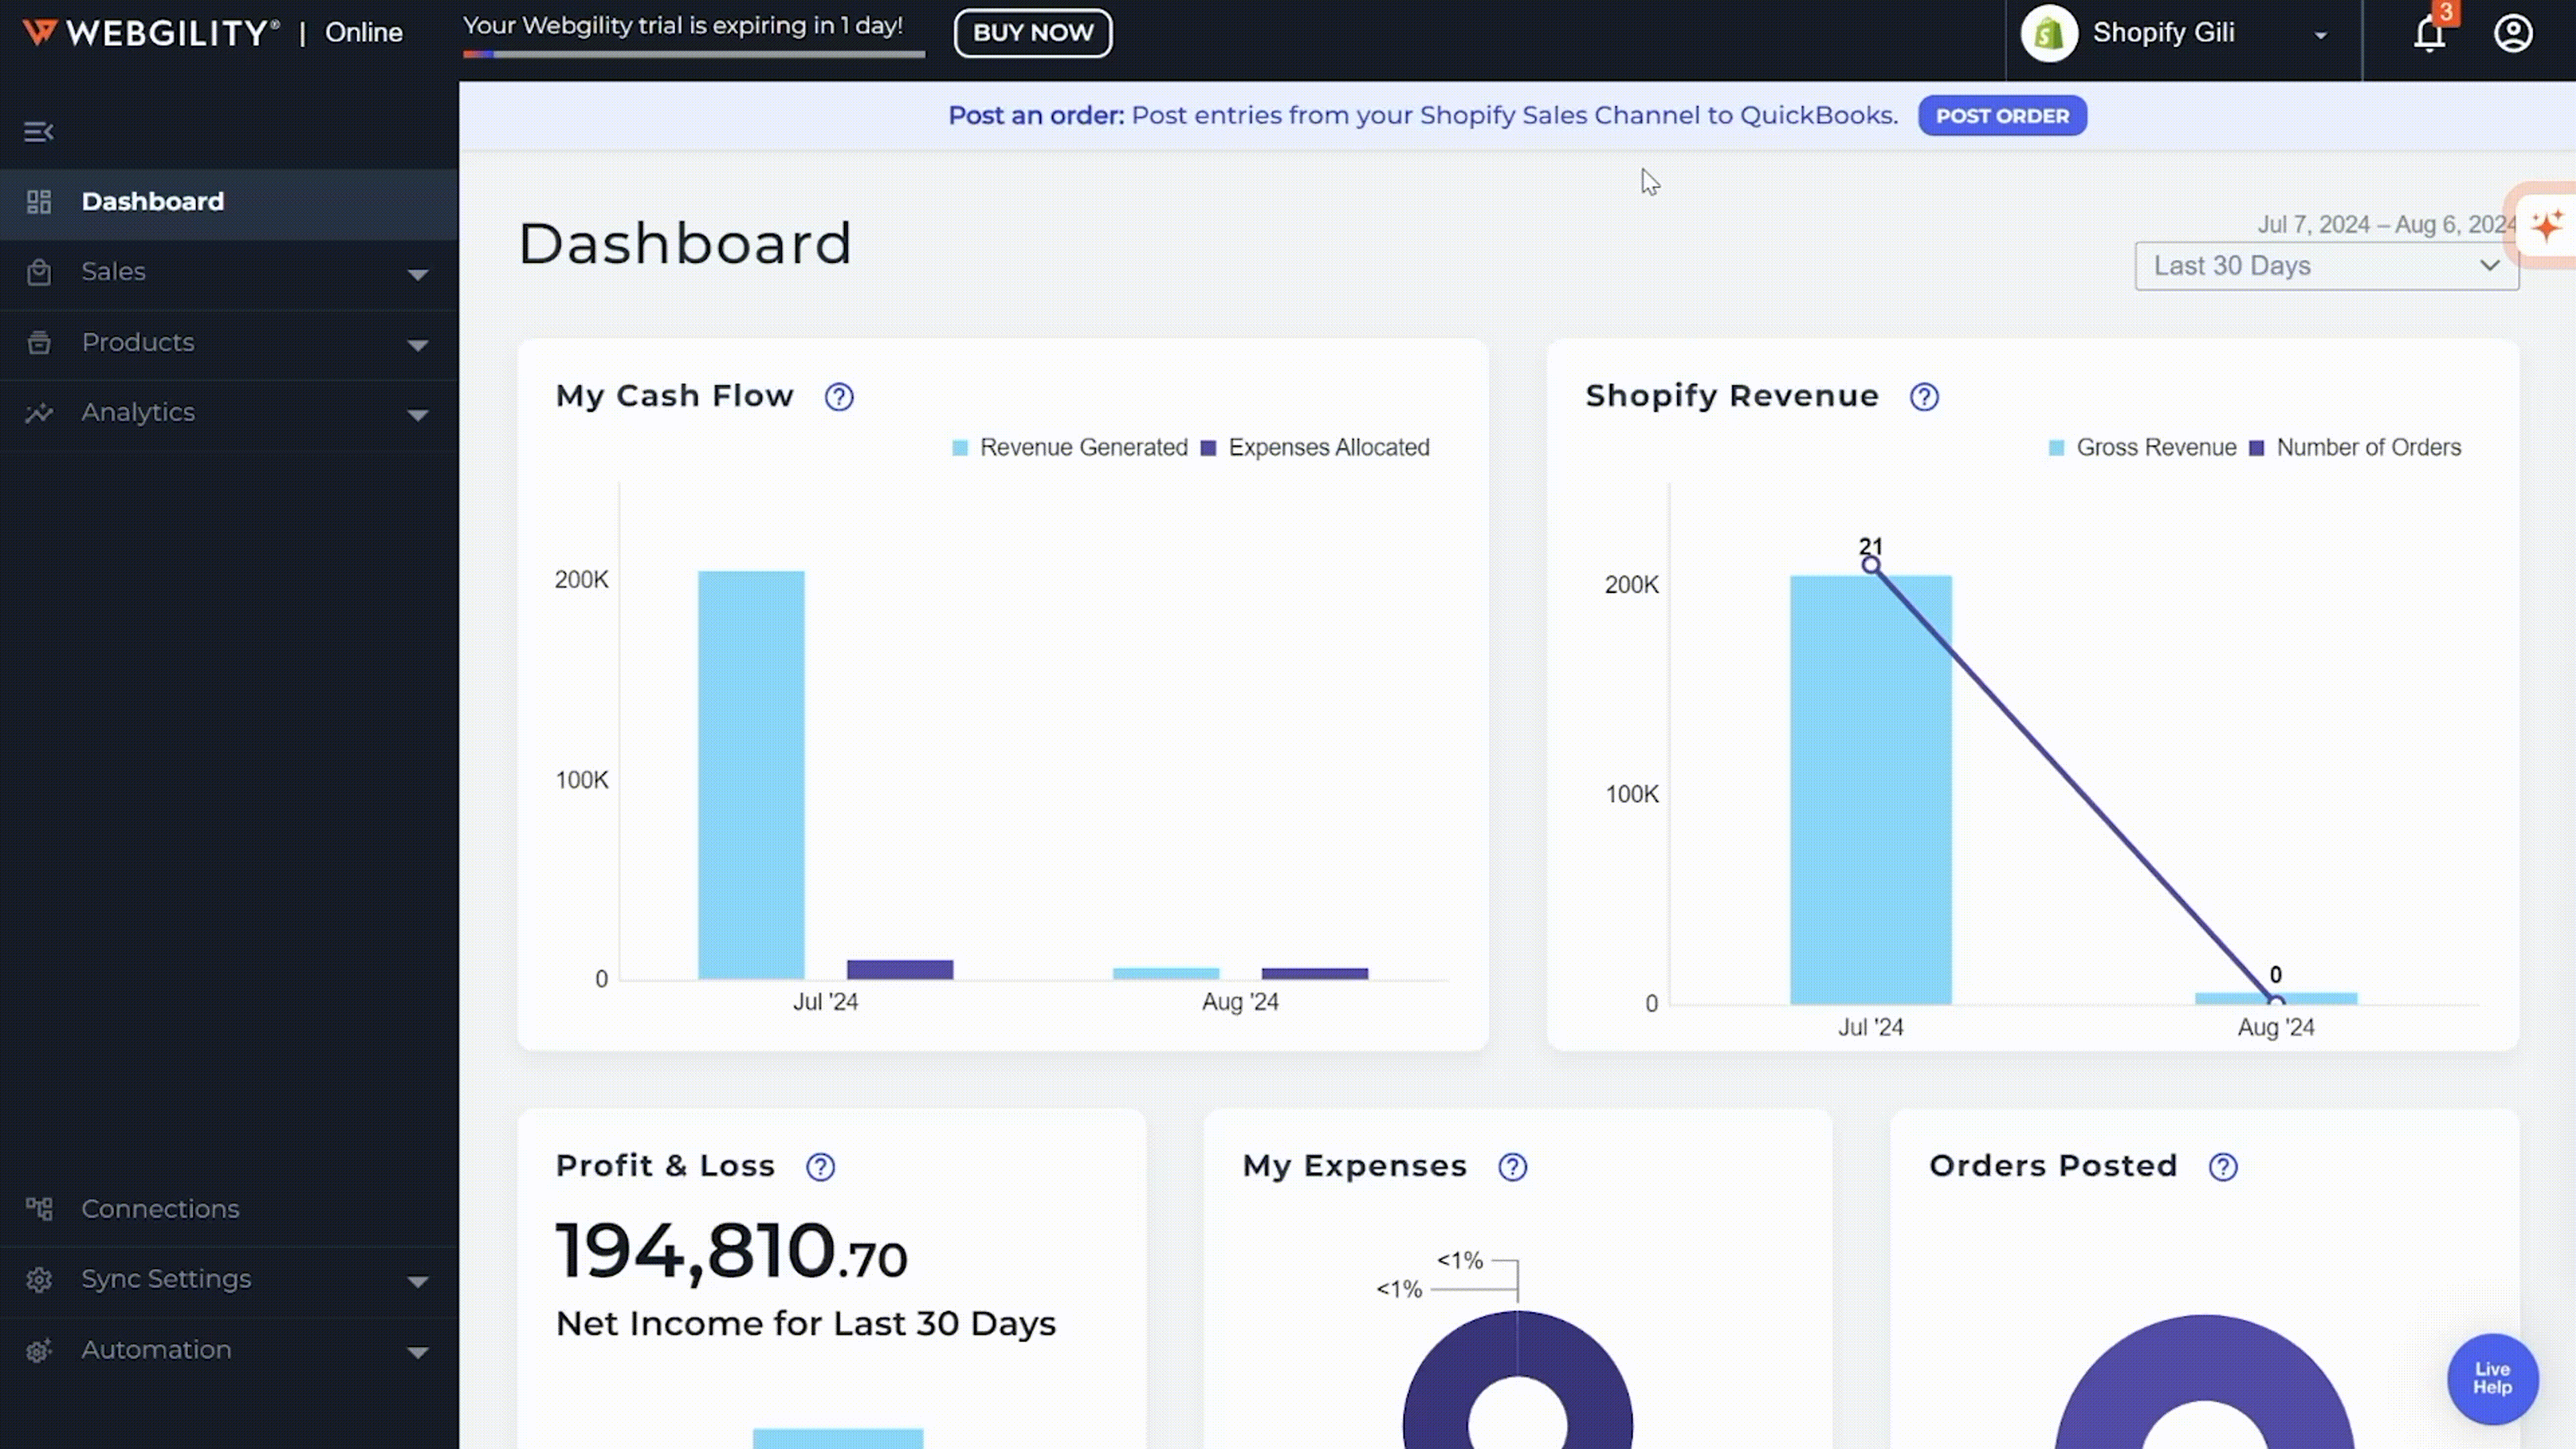2576x1449 pixels.
Task: Open the Sales section icon
Action: point(39,271)
